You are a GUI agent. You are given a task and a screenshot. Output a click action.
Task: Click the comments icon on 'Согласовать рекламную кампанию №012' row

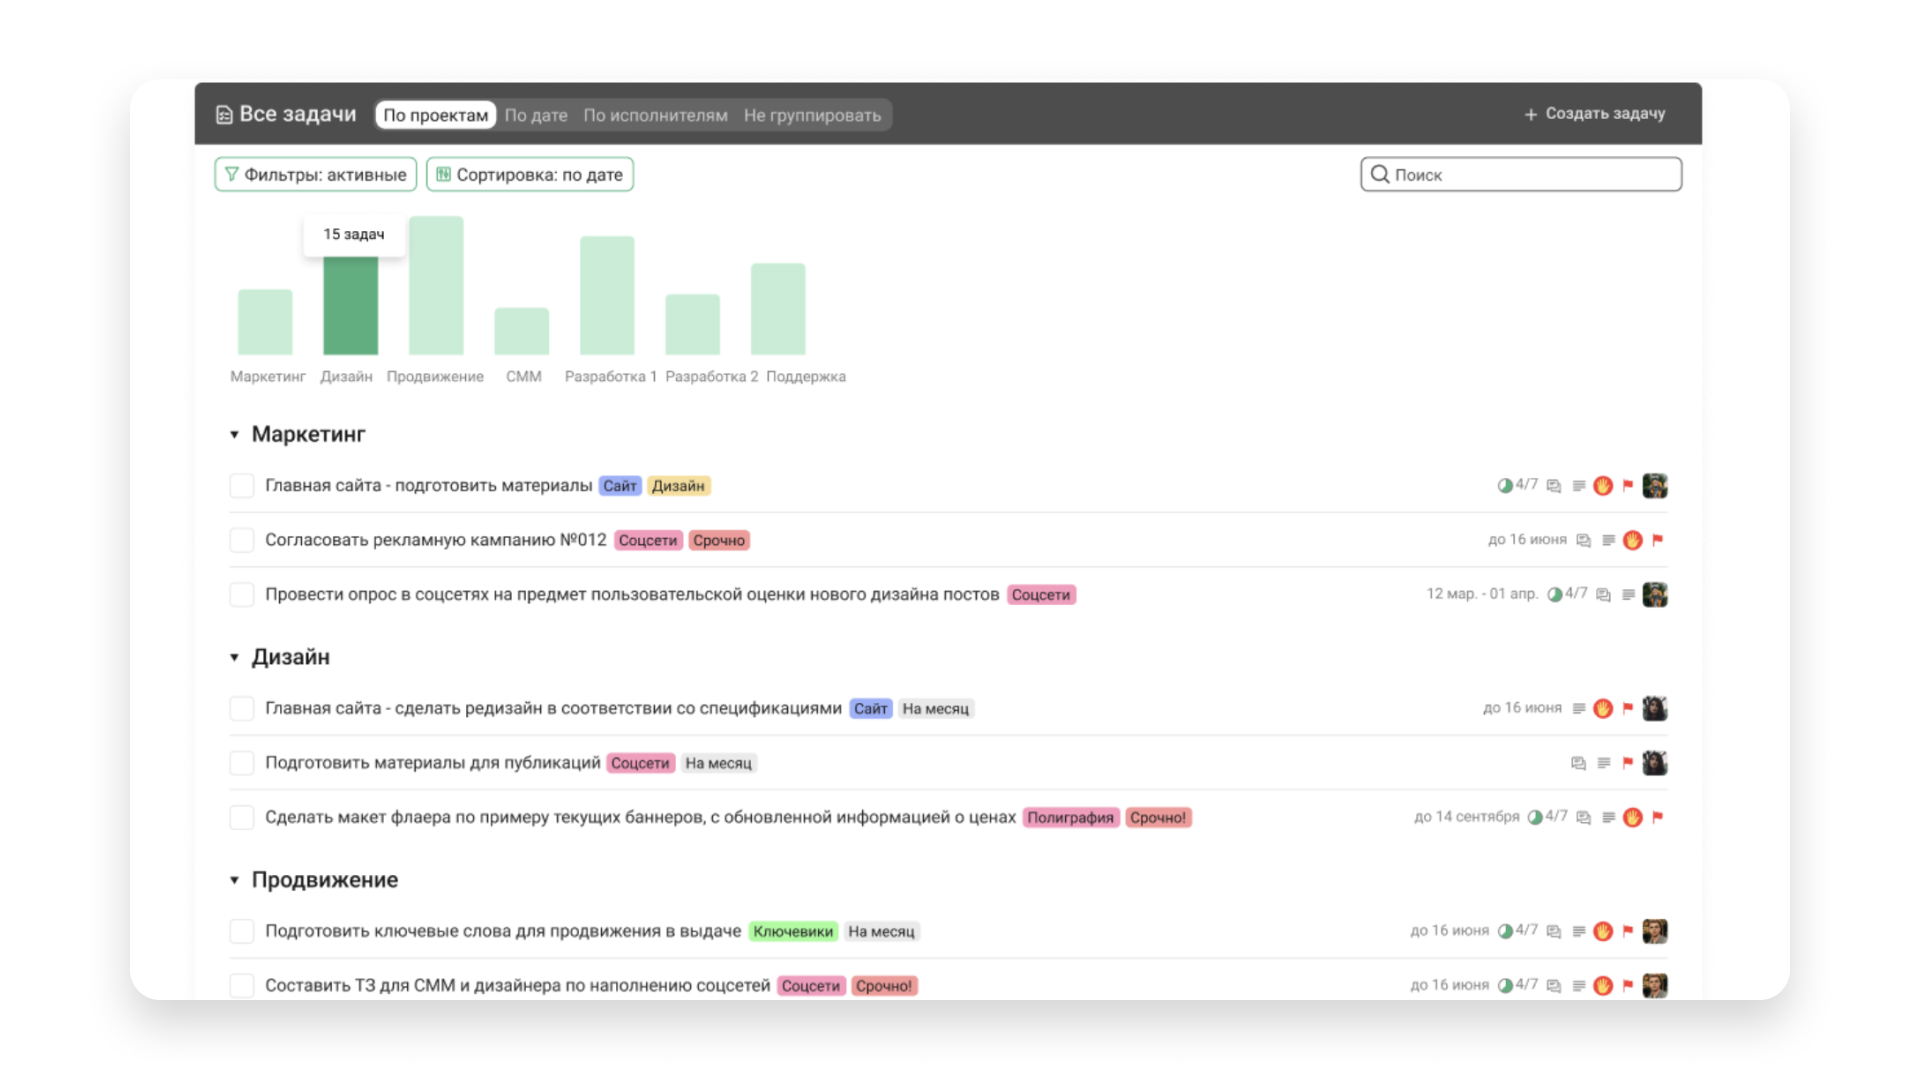tap(1583, 540)
